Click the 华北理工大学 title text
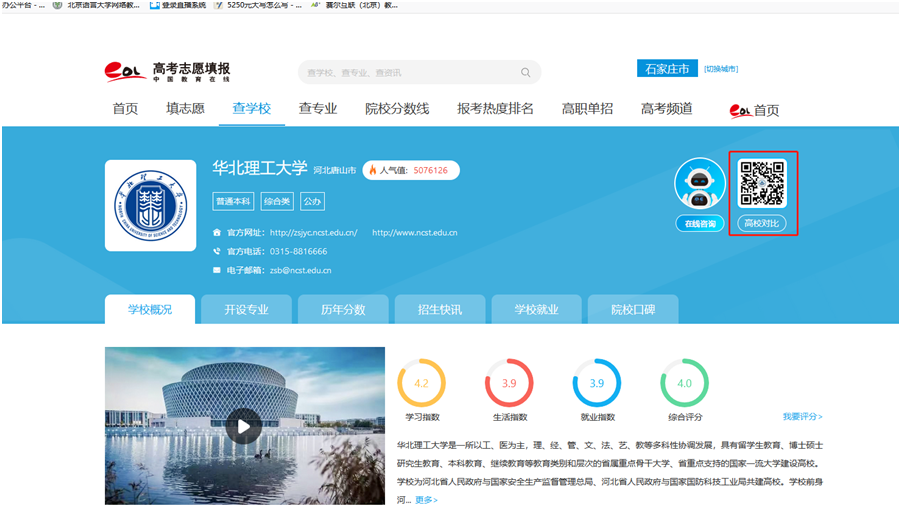 pyautogui.click(x=260, y=168)
